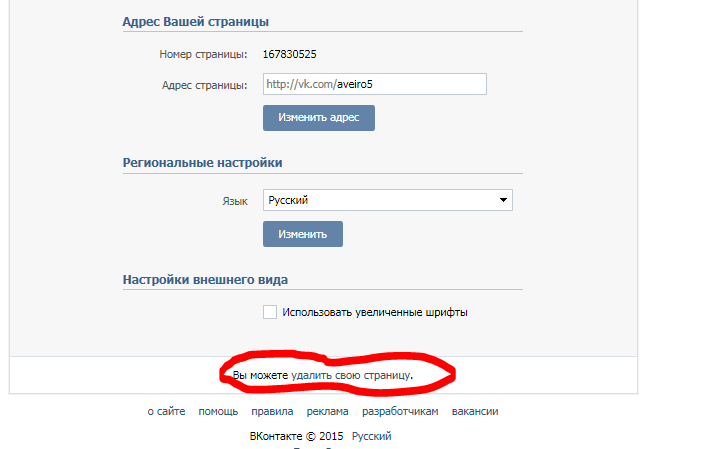Open the Язык language dropdown showing Русский
Image resolution: width=721 pixels, height=449 pixels.
(388, 200)
